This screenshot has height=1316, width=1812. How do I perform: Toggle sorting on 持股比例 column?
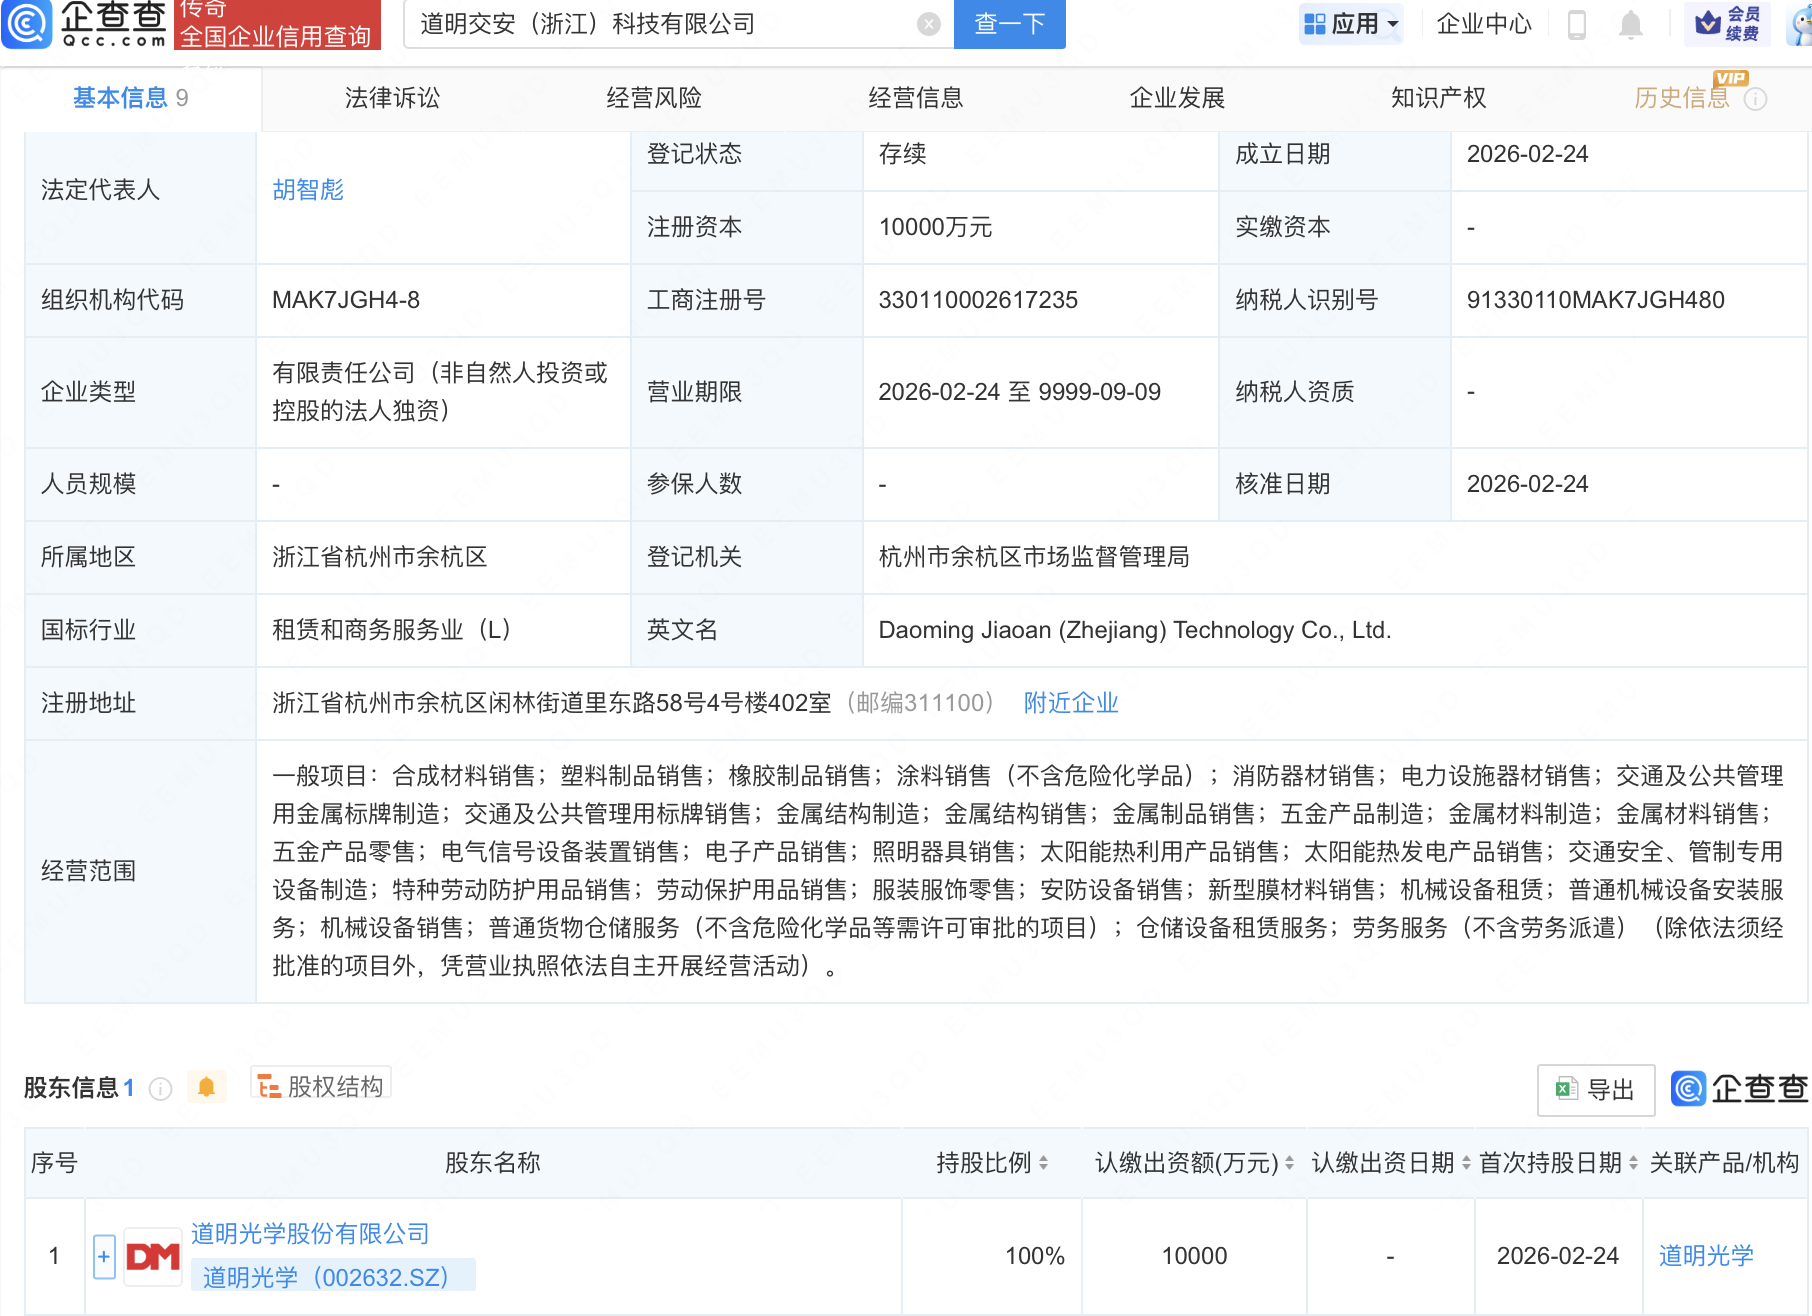1045,1163
